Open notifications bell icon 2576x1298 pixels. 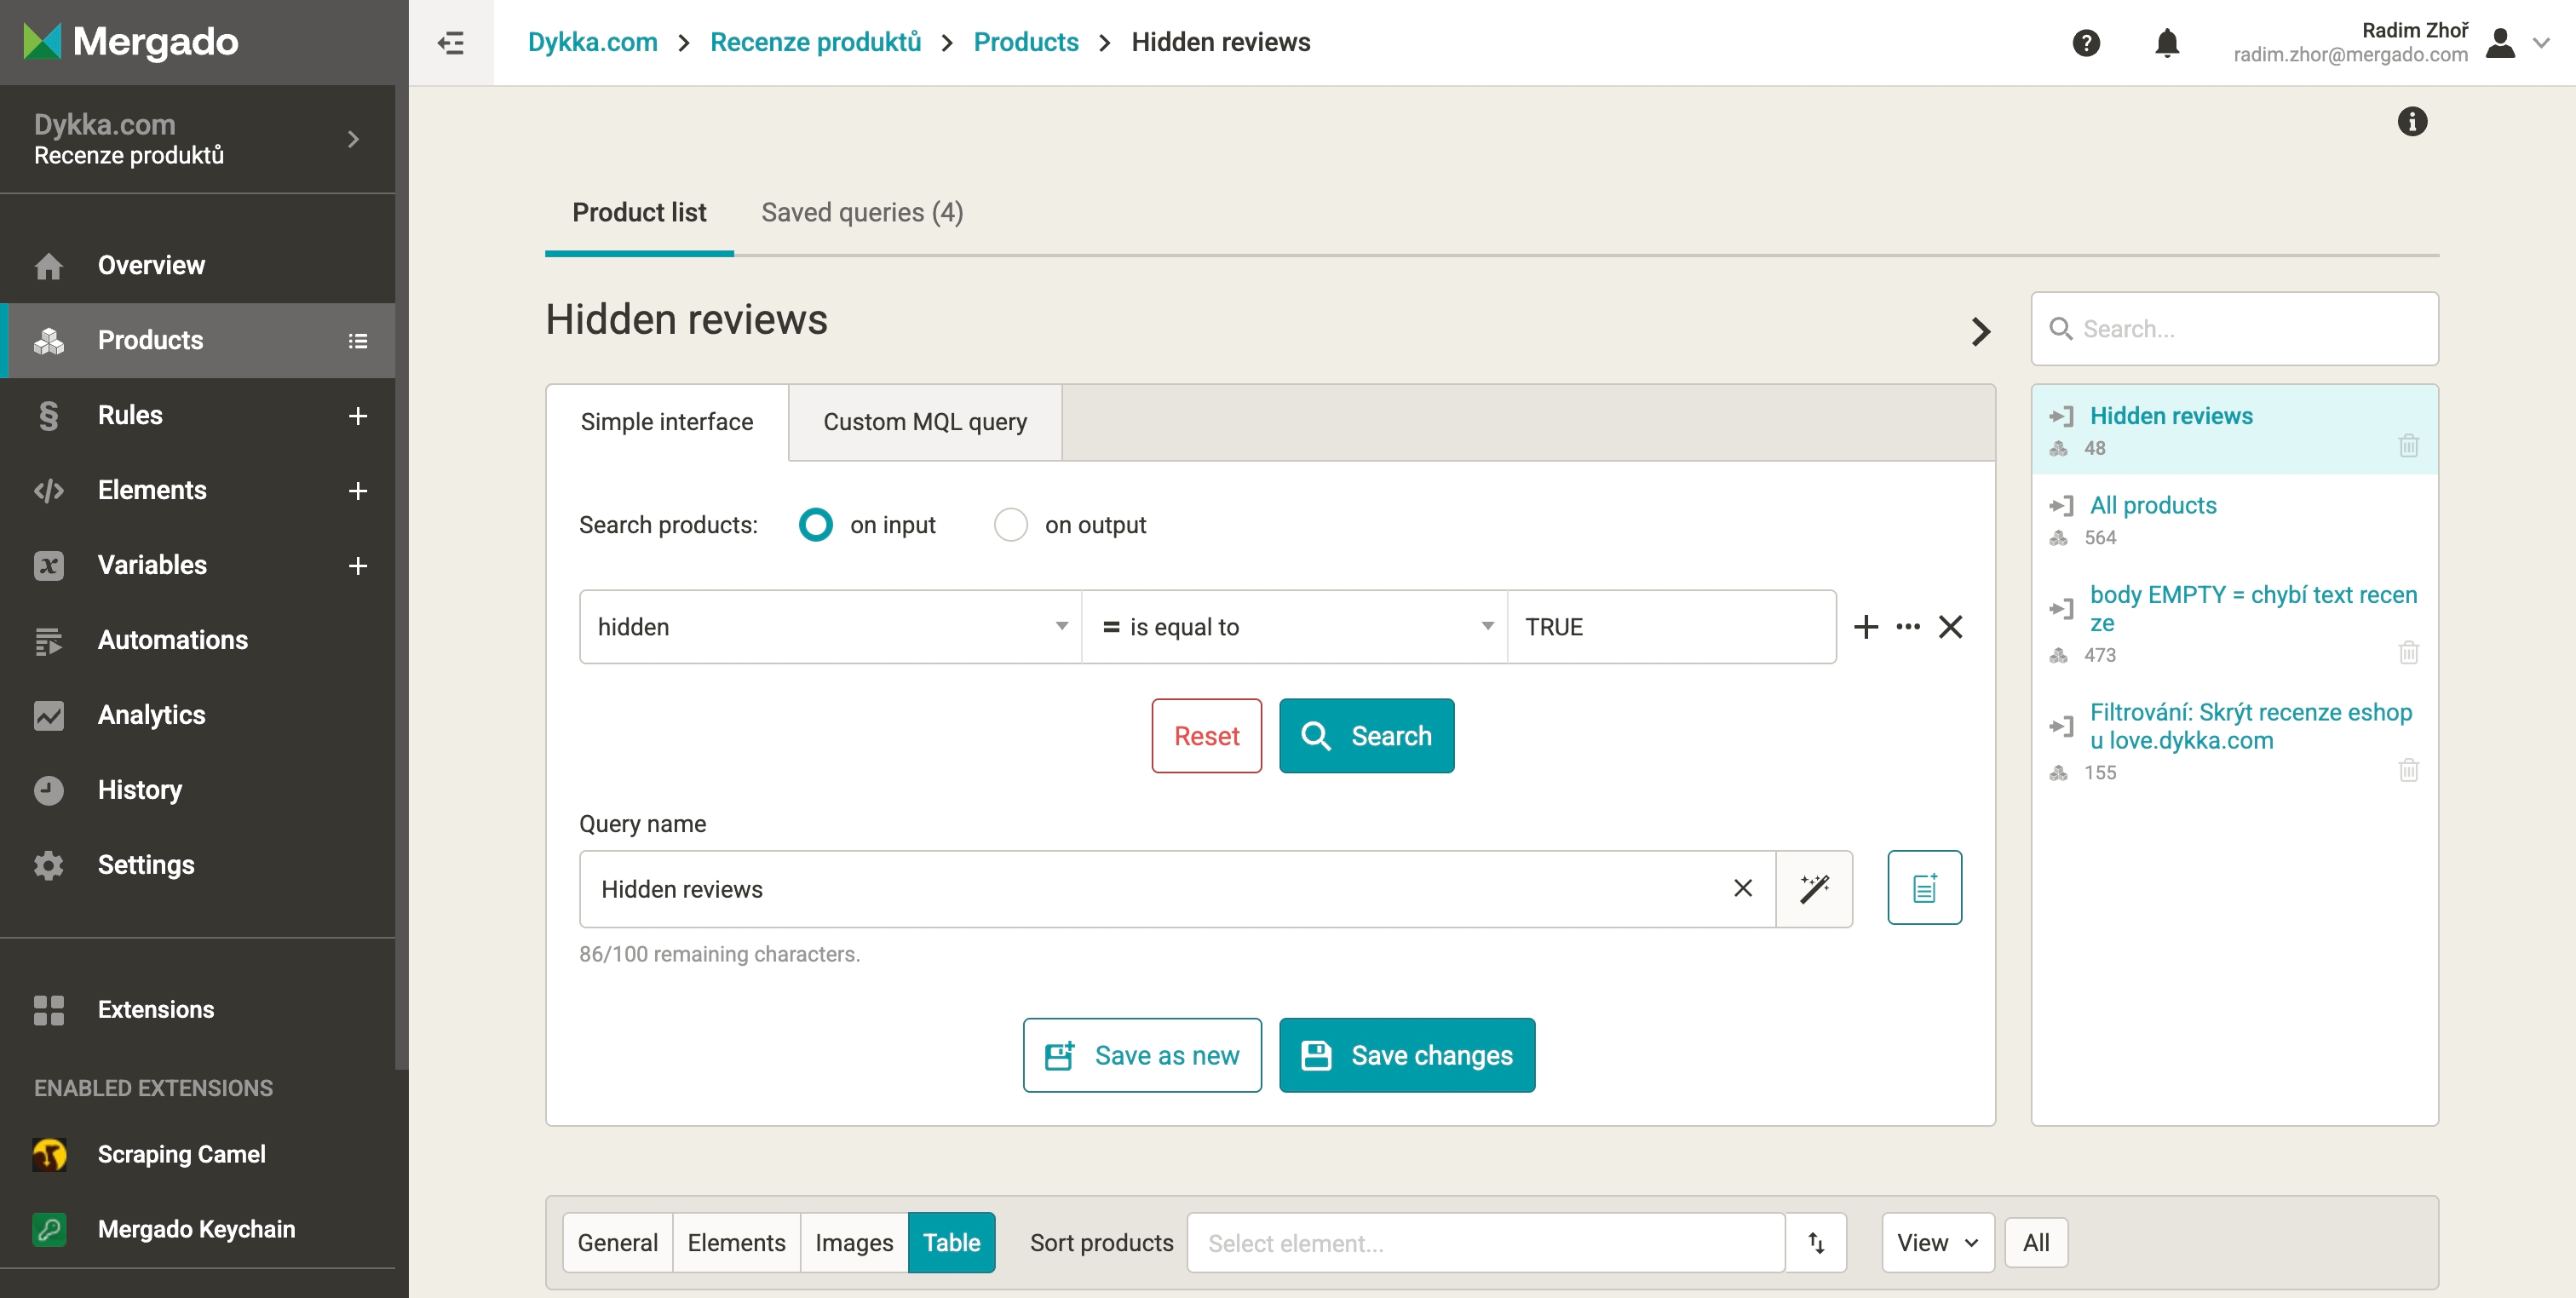tap(2167, 43)
